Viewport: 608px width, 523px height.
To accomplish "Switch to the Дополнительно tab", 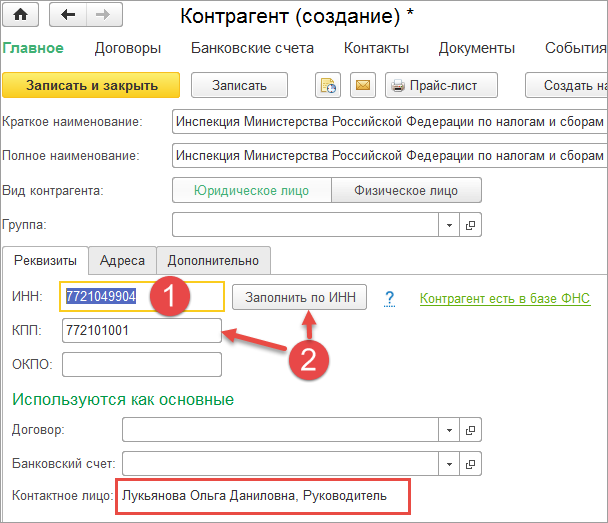I will click(x=213, y=260).
